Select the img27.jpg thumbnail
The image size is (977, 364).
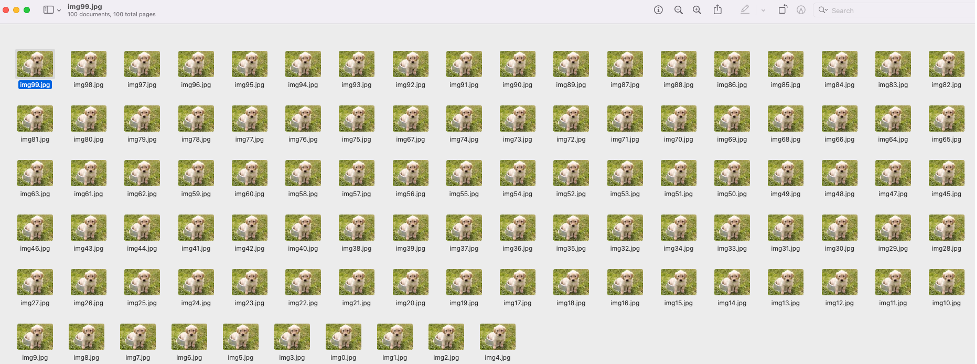35,282
